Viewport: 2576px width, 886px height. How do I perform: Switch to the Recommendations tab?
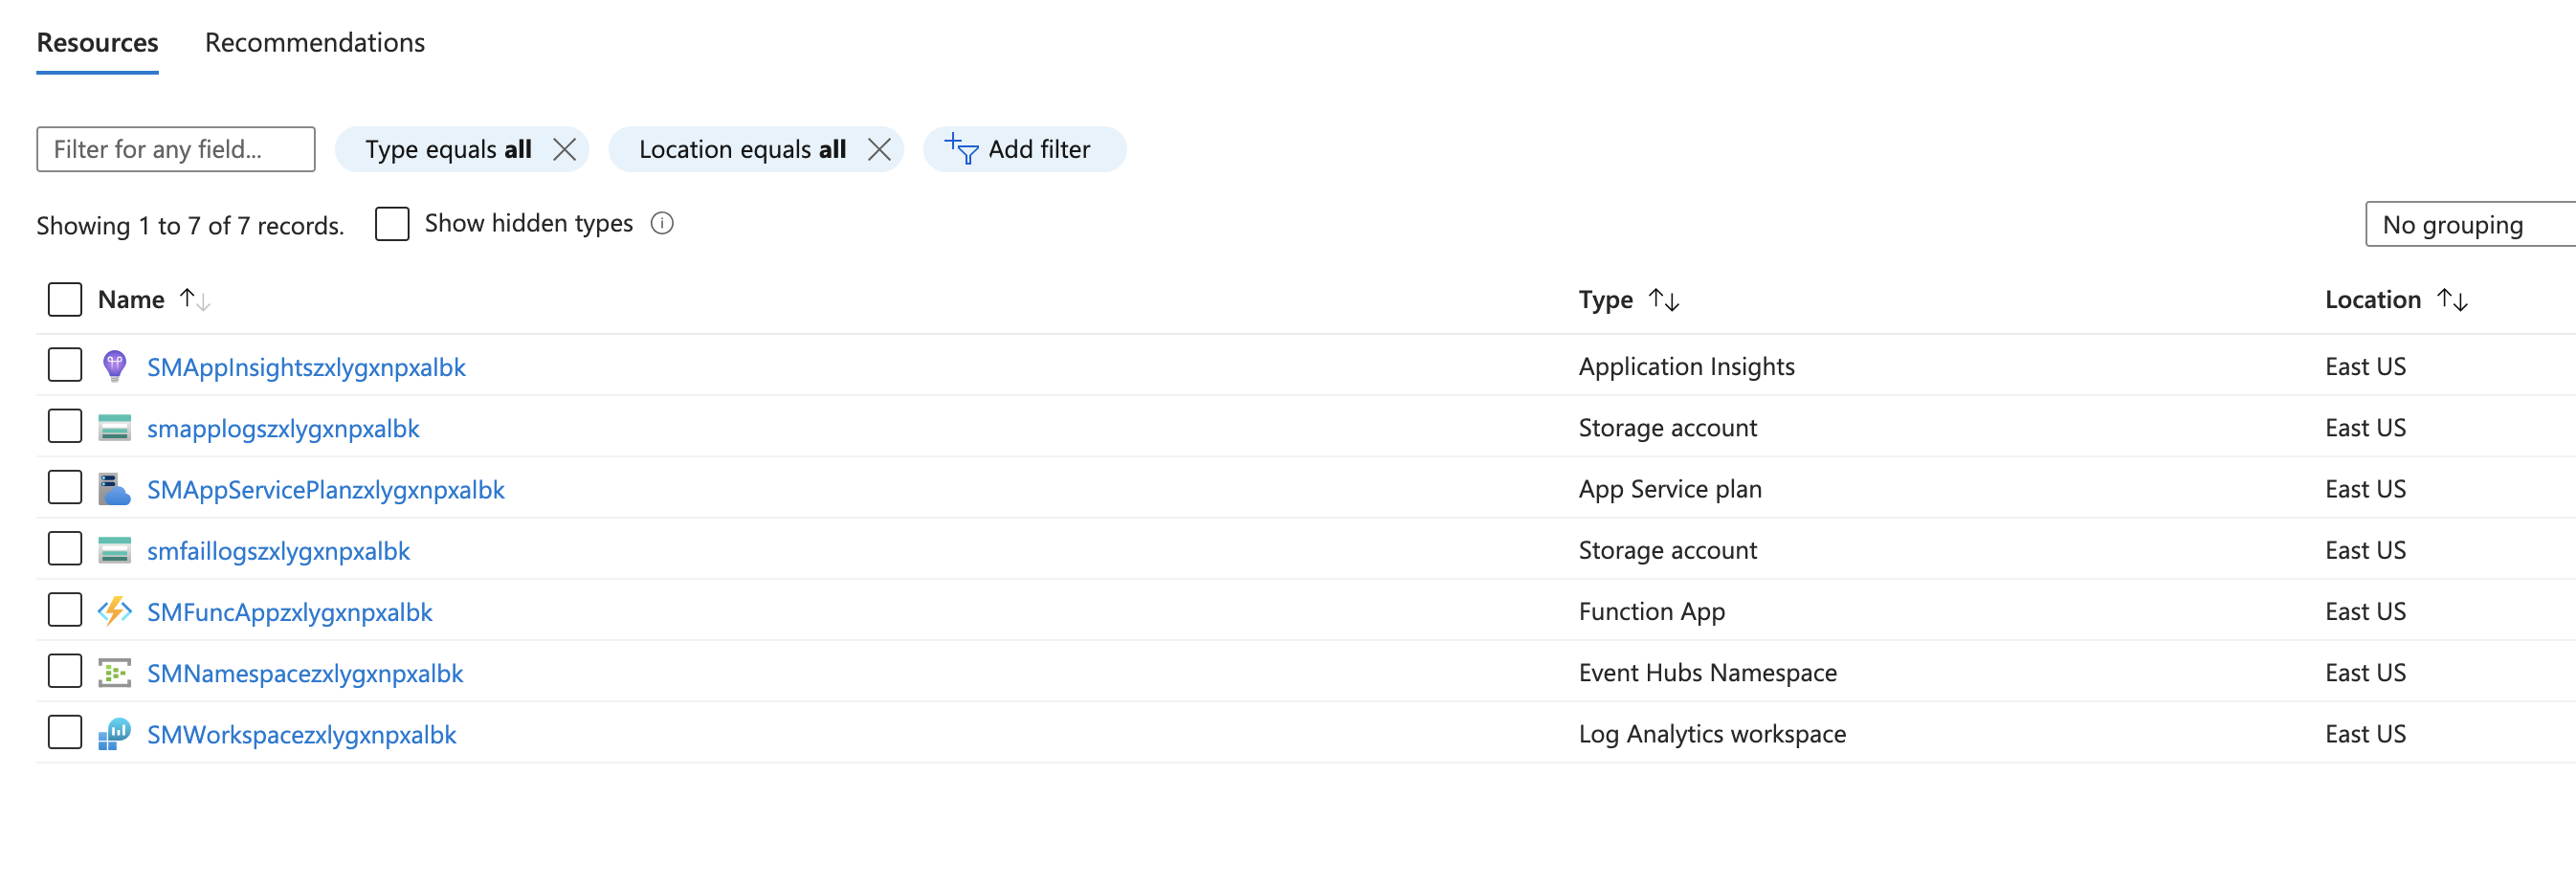pyautogui.click(x=314, y=42)
